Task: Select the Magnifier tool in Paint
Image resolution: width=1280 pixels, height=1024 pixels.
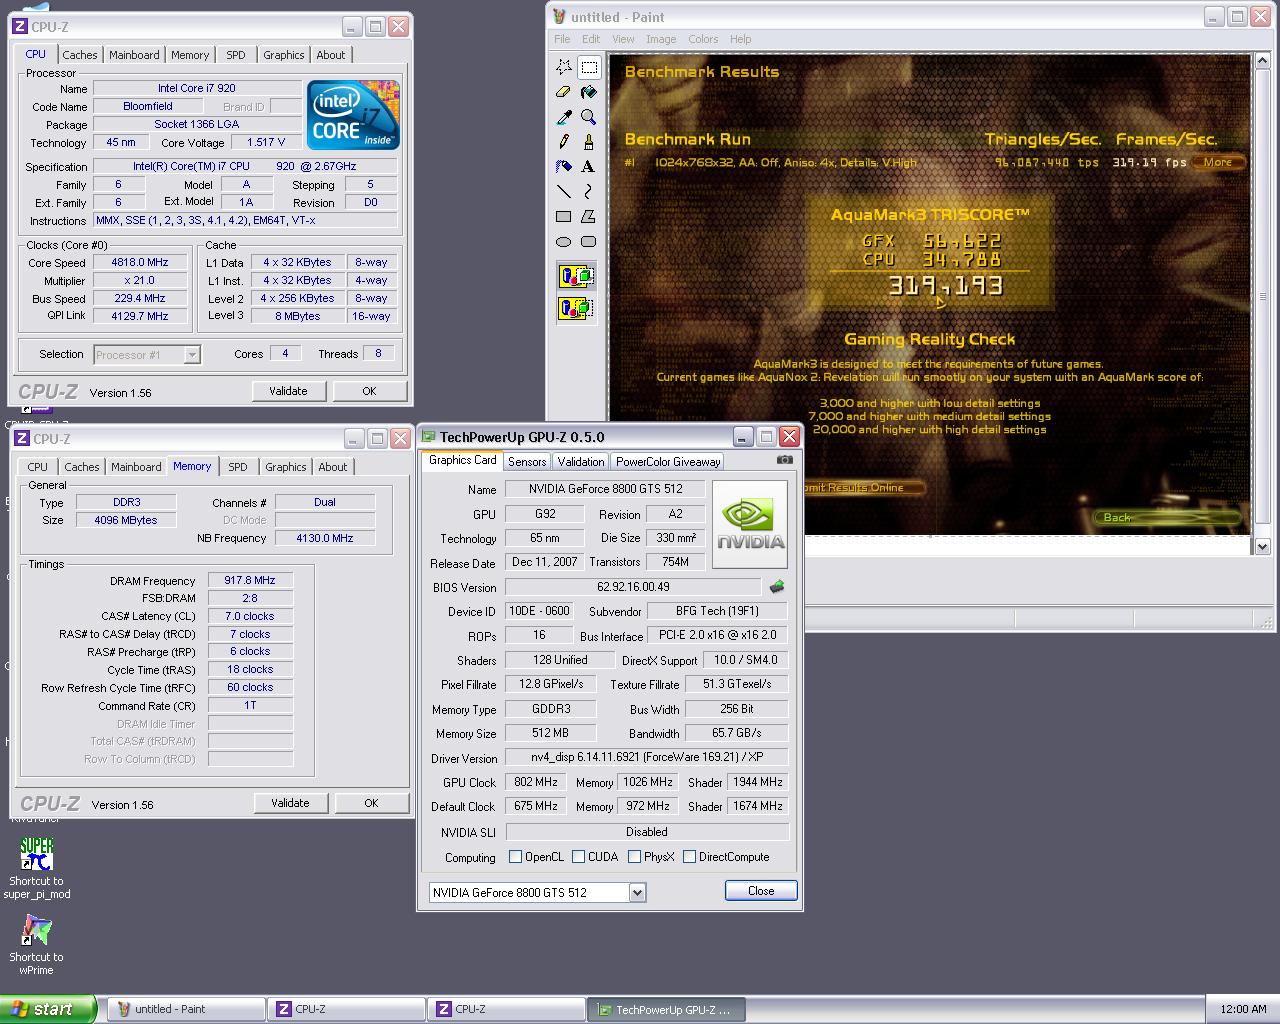Action: pyautogui.click(x=589, y=117)
